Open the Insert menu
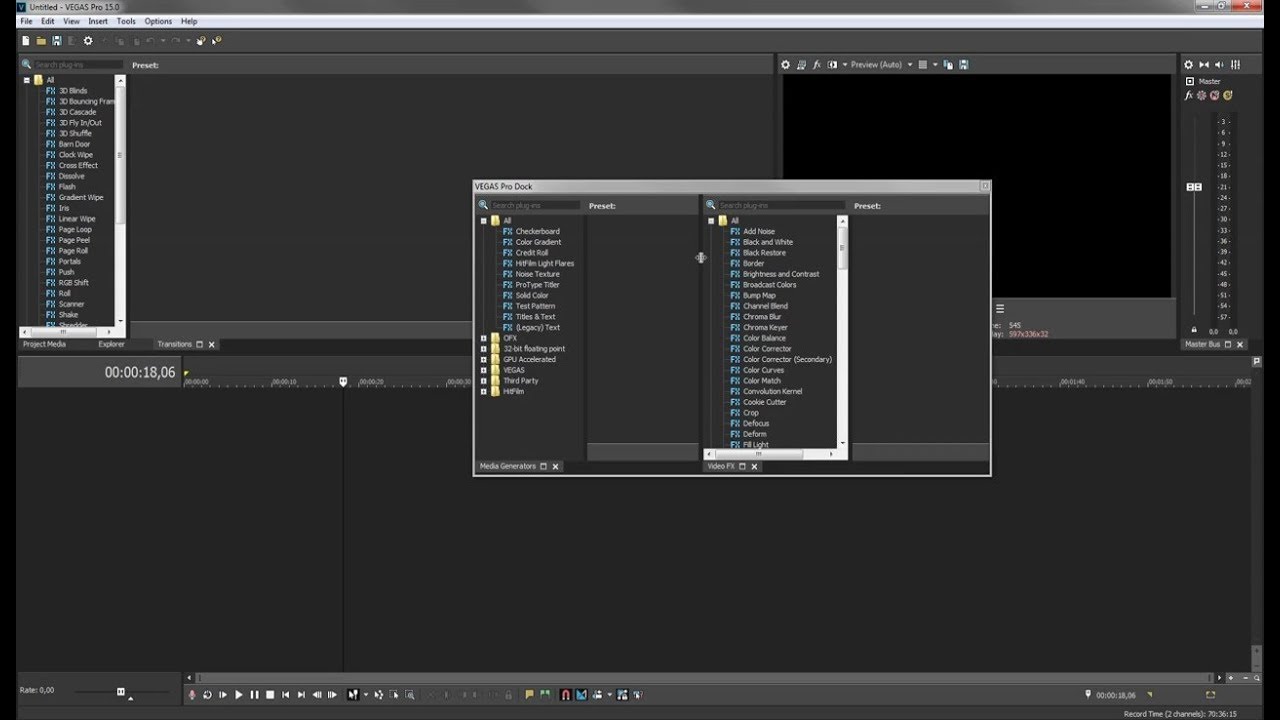This screenshot has height=720, width=1280. click(x=98, y=21)
